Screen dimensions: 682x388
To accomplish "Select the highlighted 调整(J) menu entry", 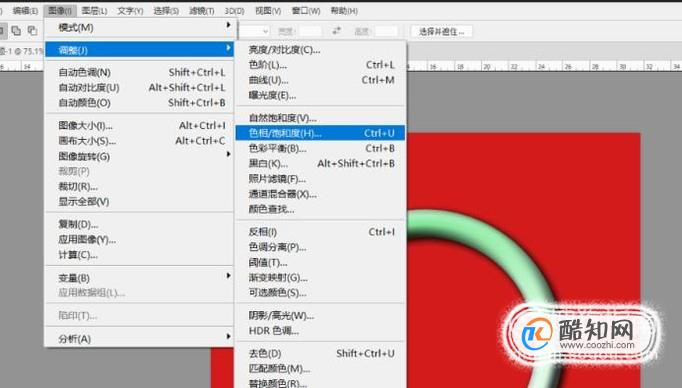I will 140,50.
